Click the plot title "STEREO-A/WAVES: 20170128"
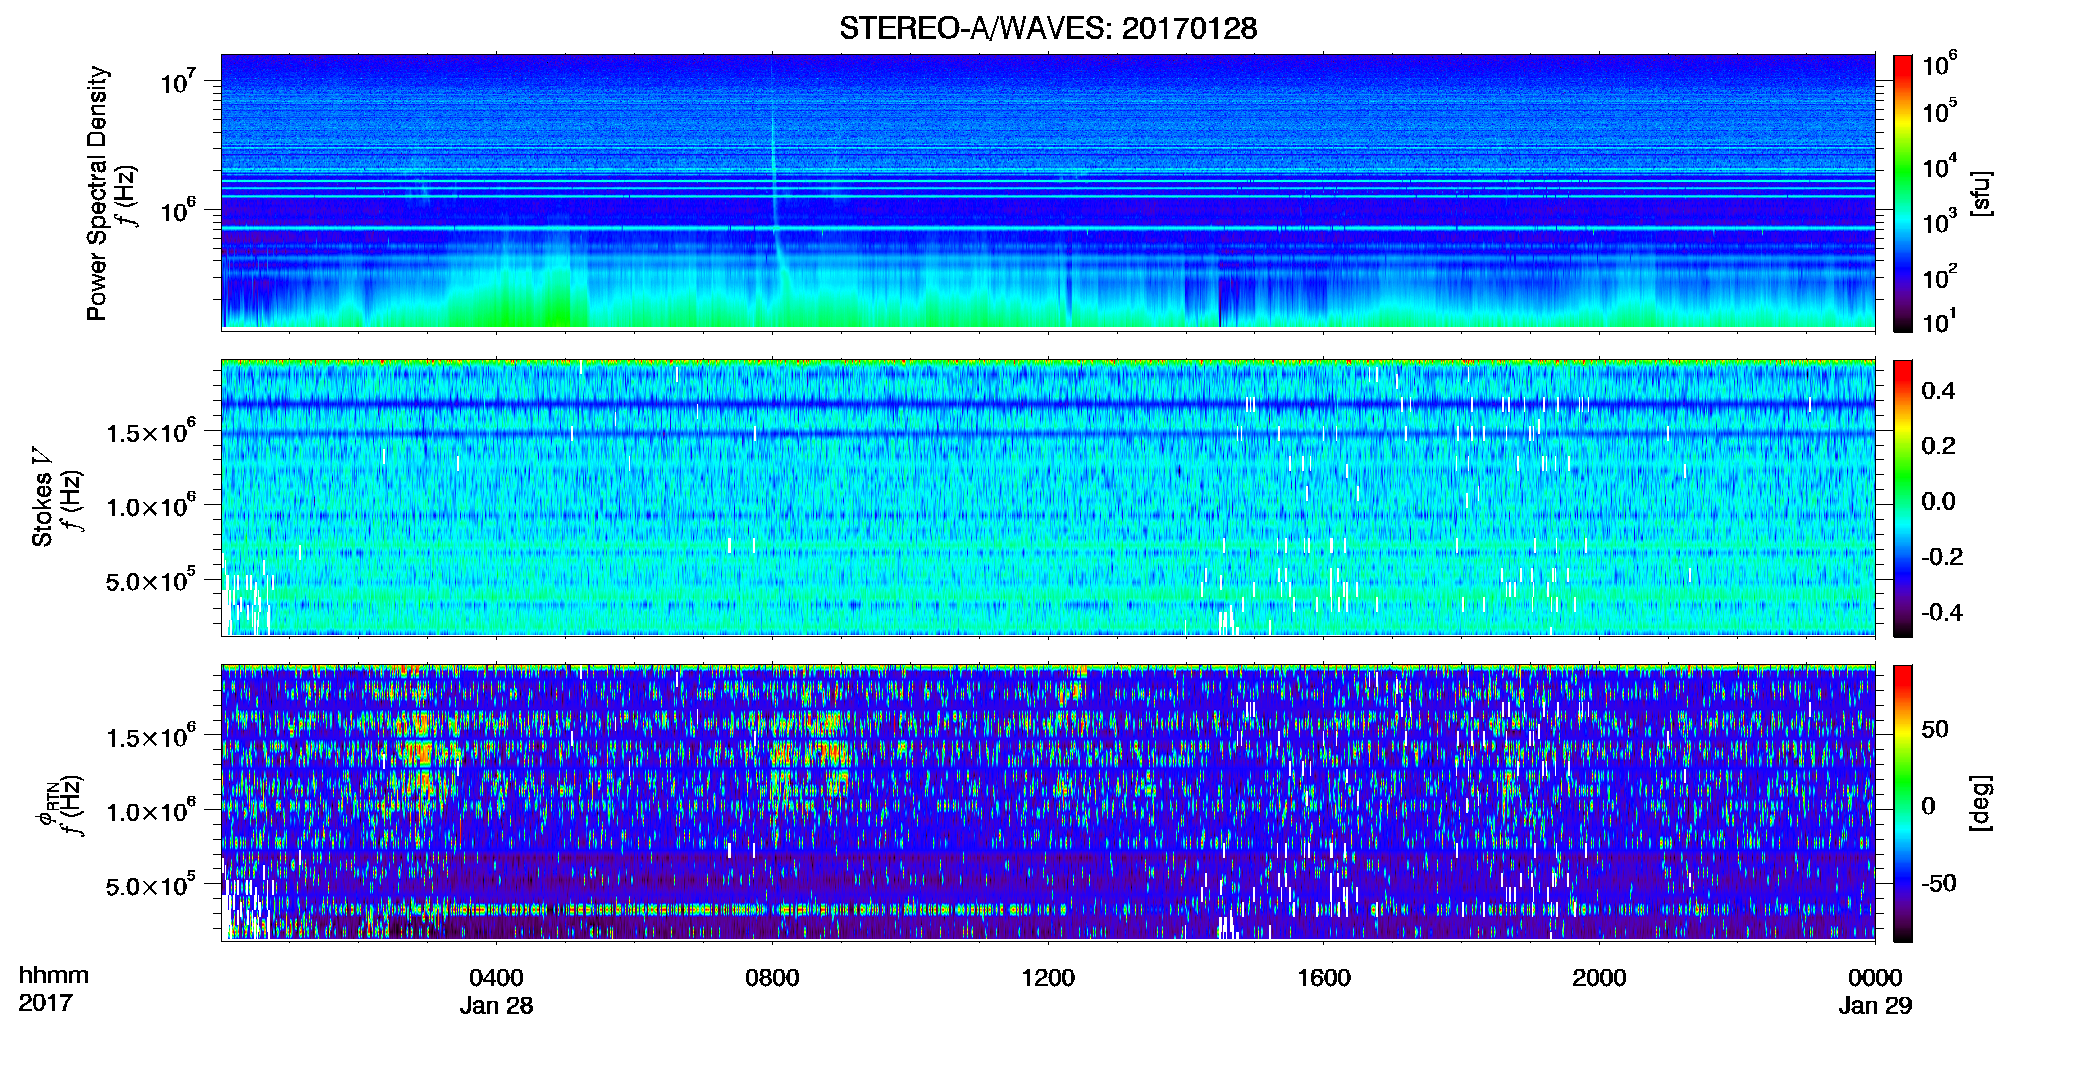This screenshot has height=1080, width=2096. click(x=1048, y=28)
